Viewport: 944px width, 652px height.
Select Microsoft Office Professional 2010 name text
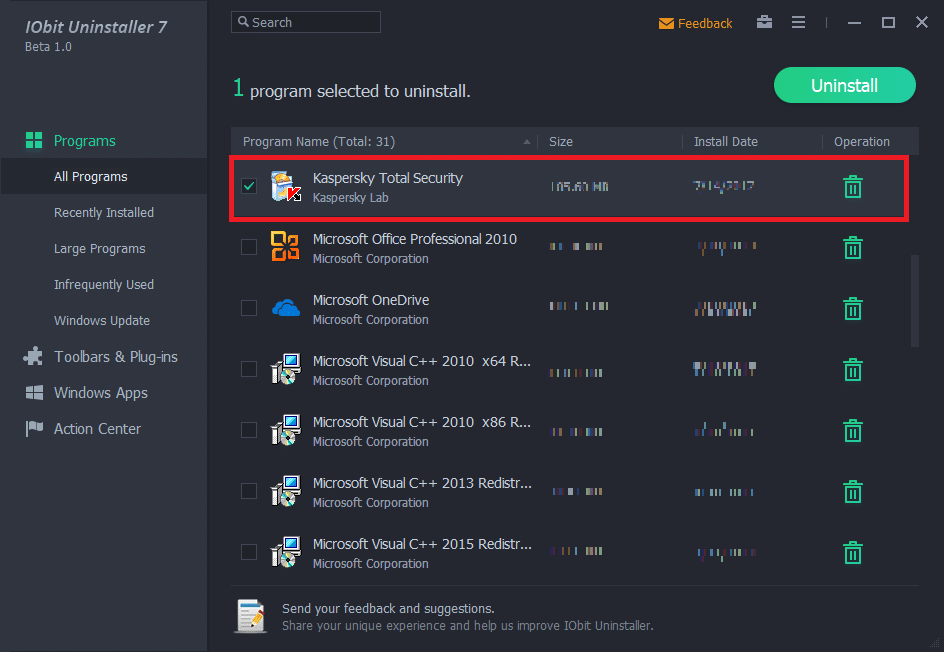[x=414, y=239]
